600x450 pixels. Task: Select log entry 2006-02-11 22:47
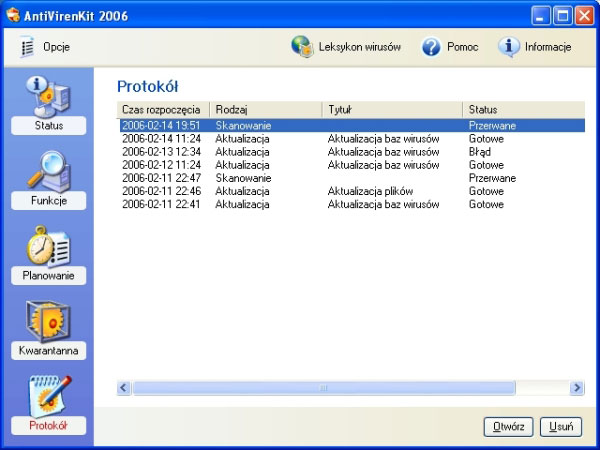point(352,178)
